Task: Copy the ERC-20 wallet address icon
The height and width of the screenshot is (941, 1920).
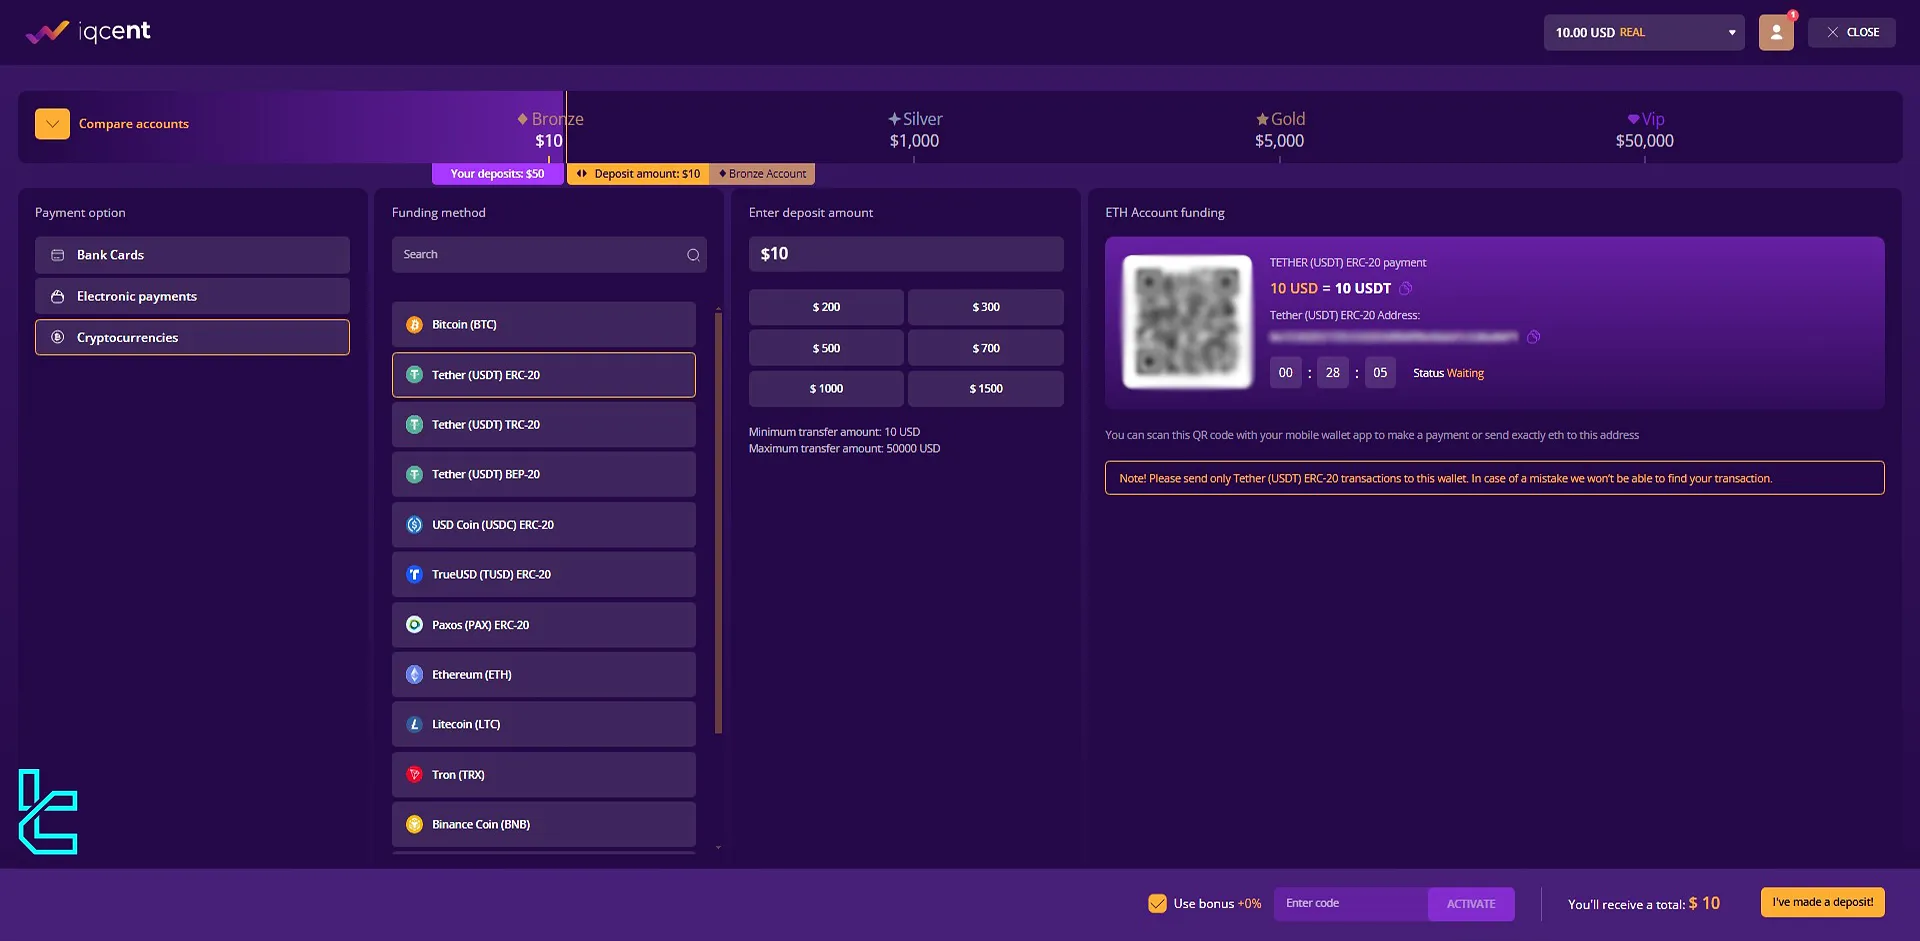Action: pyautogui.click(x=1533, y=337)
